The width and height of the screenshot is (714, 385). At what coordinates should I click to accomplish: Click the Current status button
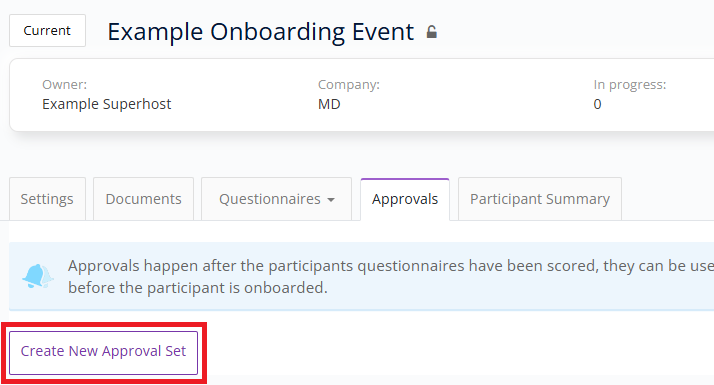[x=47, y=31]
